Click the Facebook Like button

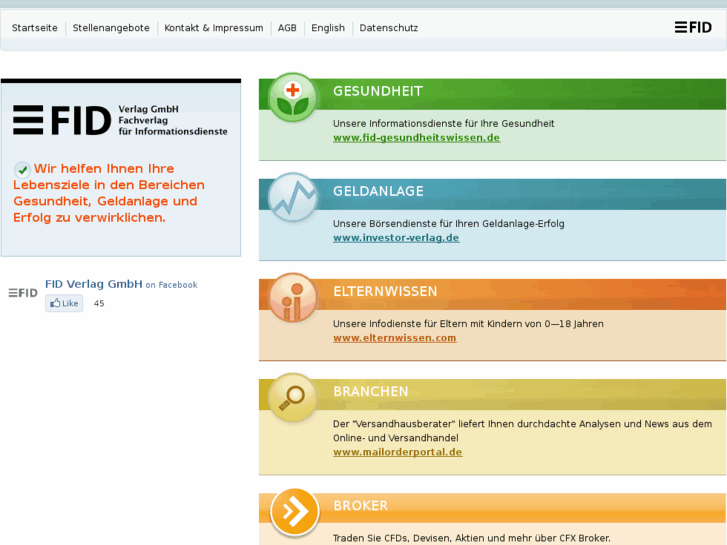64,303
